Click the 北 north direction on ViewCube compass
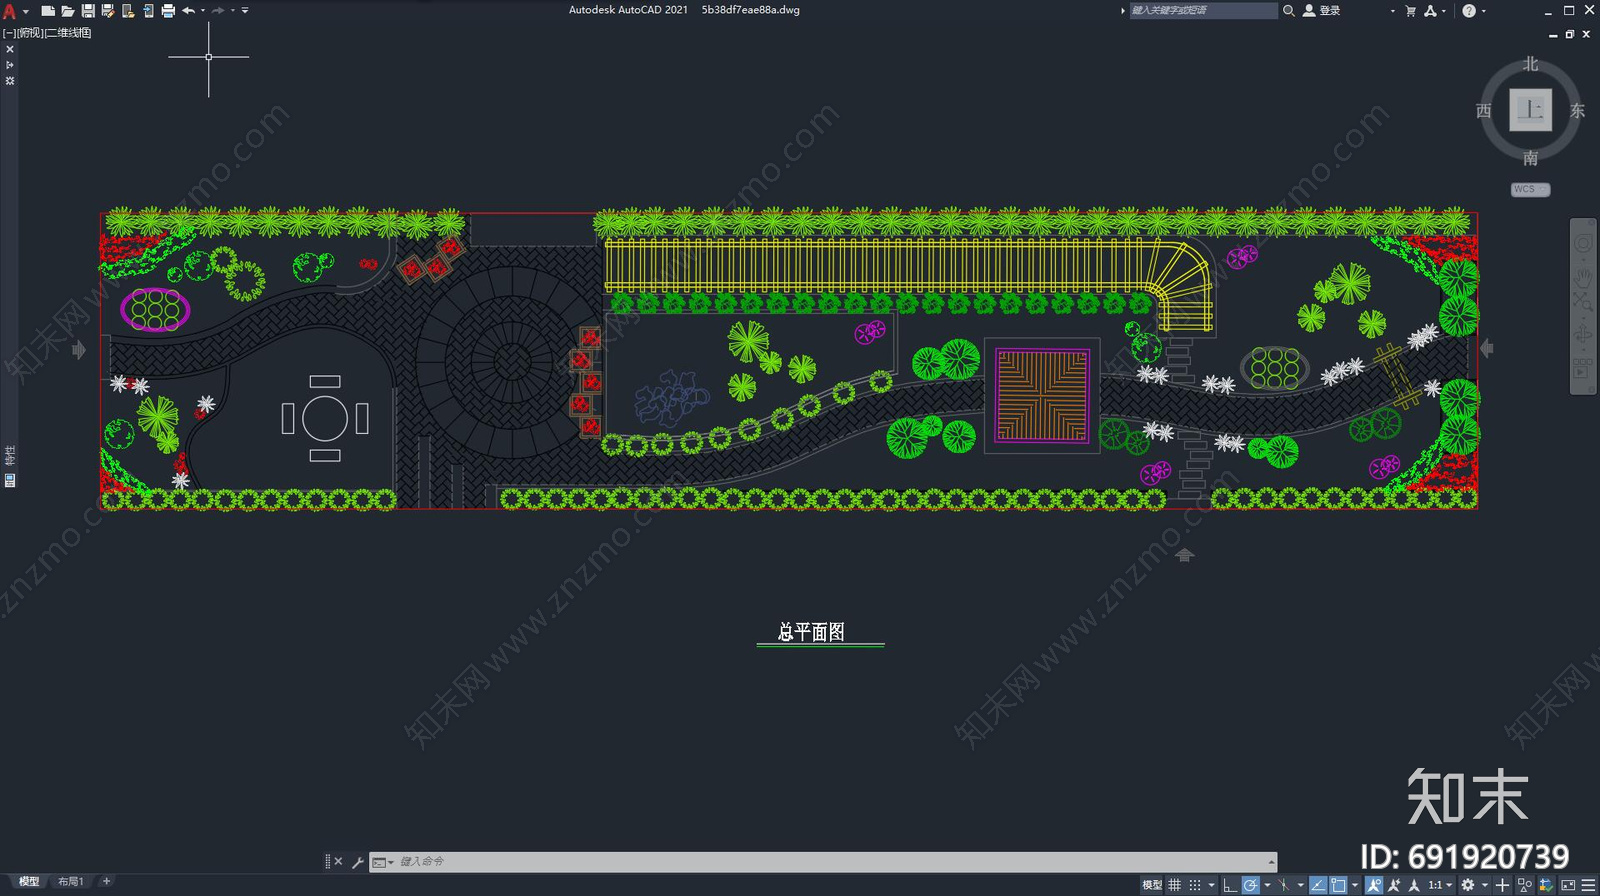Screen dimensions: 1600x896 [1530, 64]
